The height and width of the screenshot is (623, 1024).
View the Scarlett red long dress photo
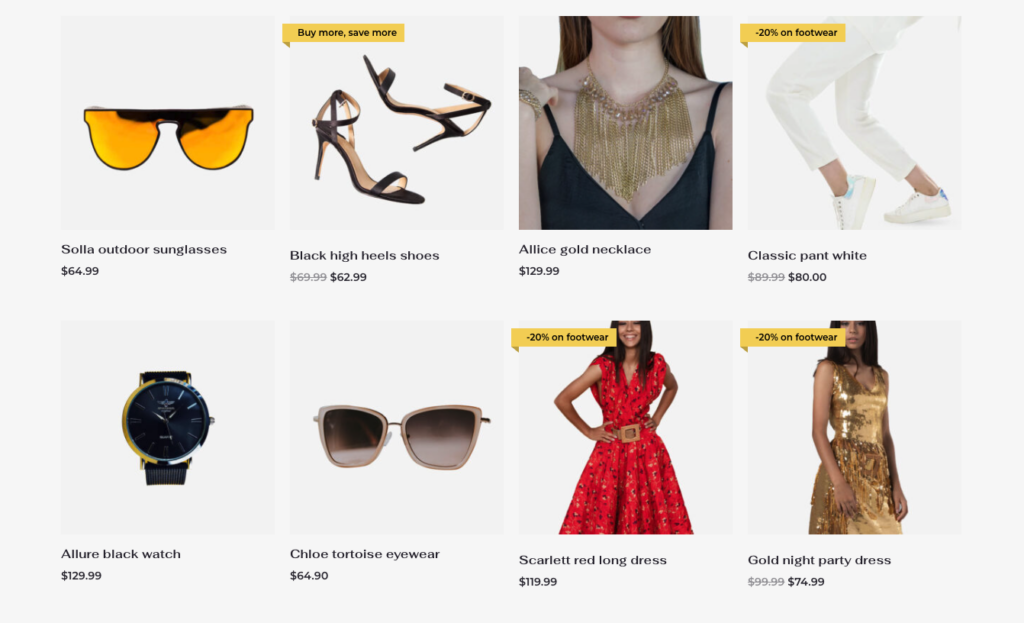click(626, 428)
